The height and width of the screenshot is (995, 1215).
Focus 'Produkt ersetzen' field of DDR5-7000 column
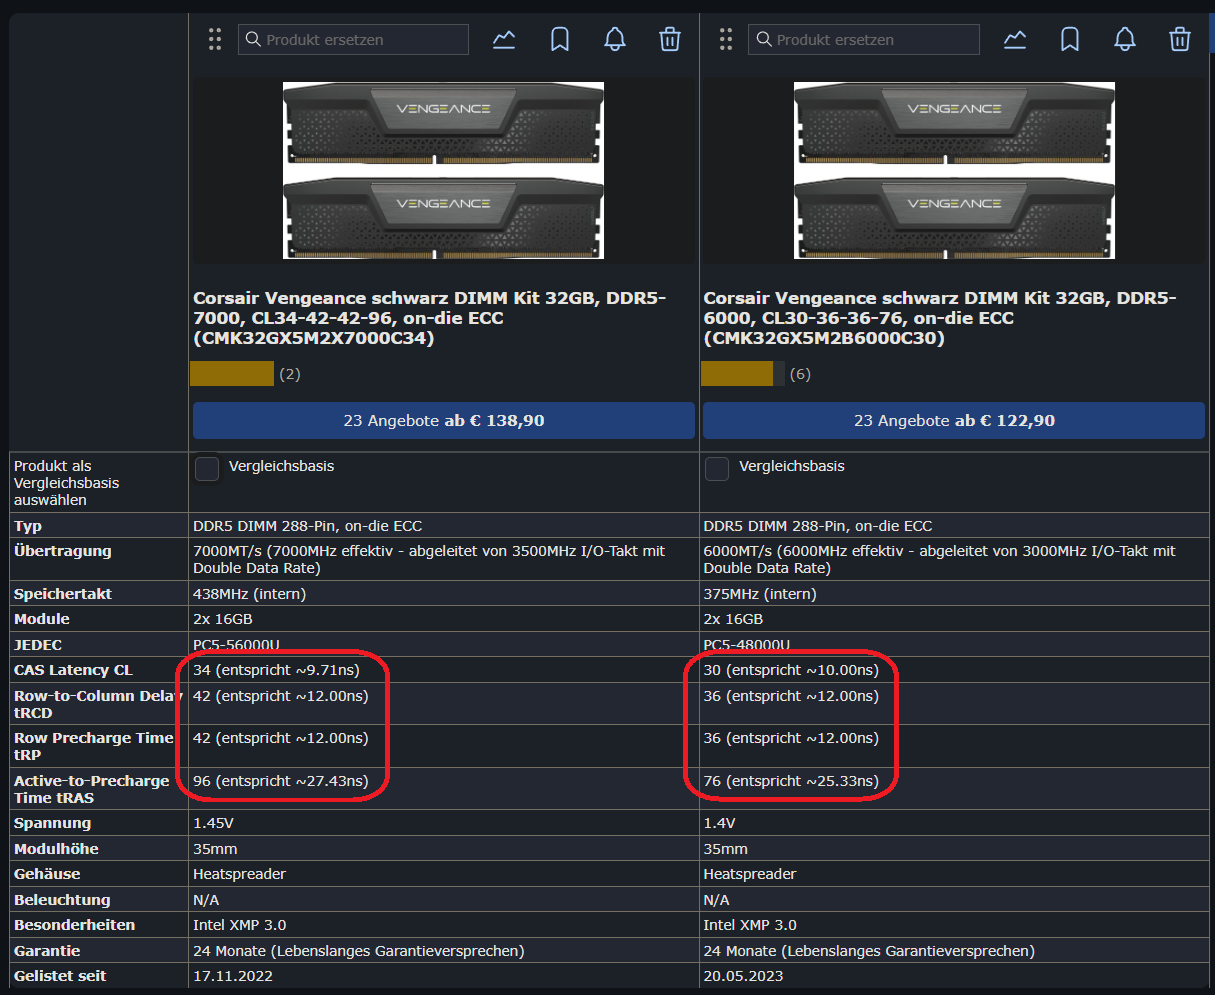353,40
